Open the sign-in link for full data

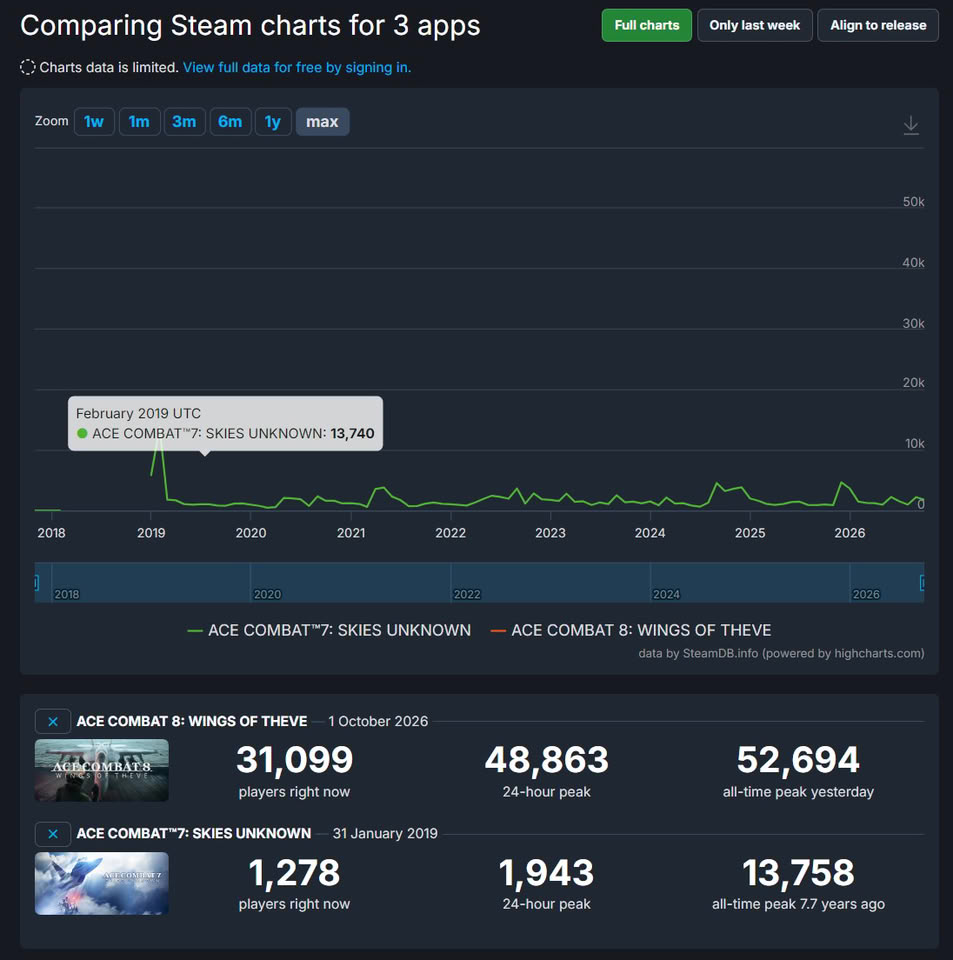tap(297, 67)
